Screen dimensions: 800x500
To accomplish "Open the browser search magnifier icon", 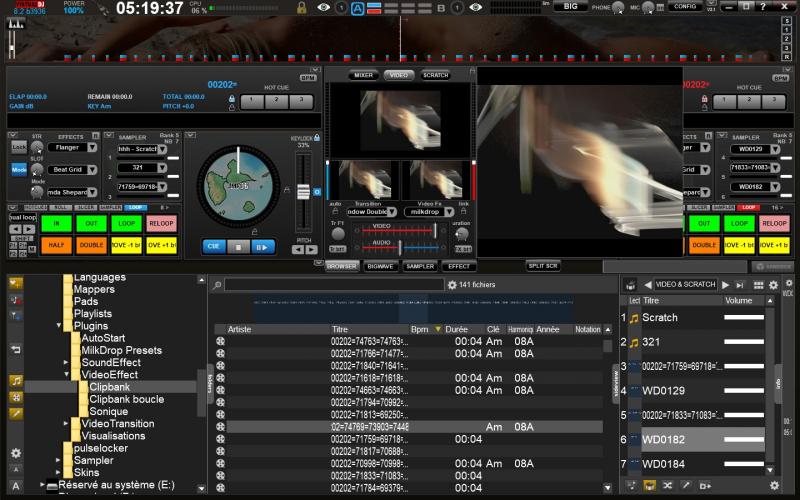I will click(x=217, y=285).
